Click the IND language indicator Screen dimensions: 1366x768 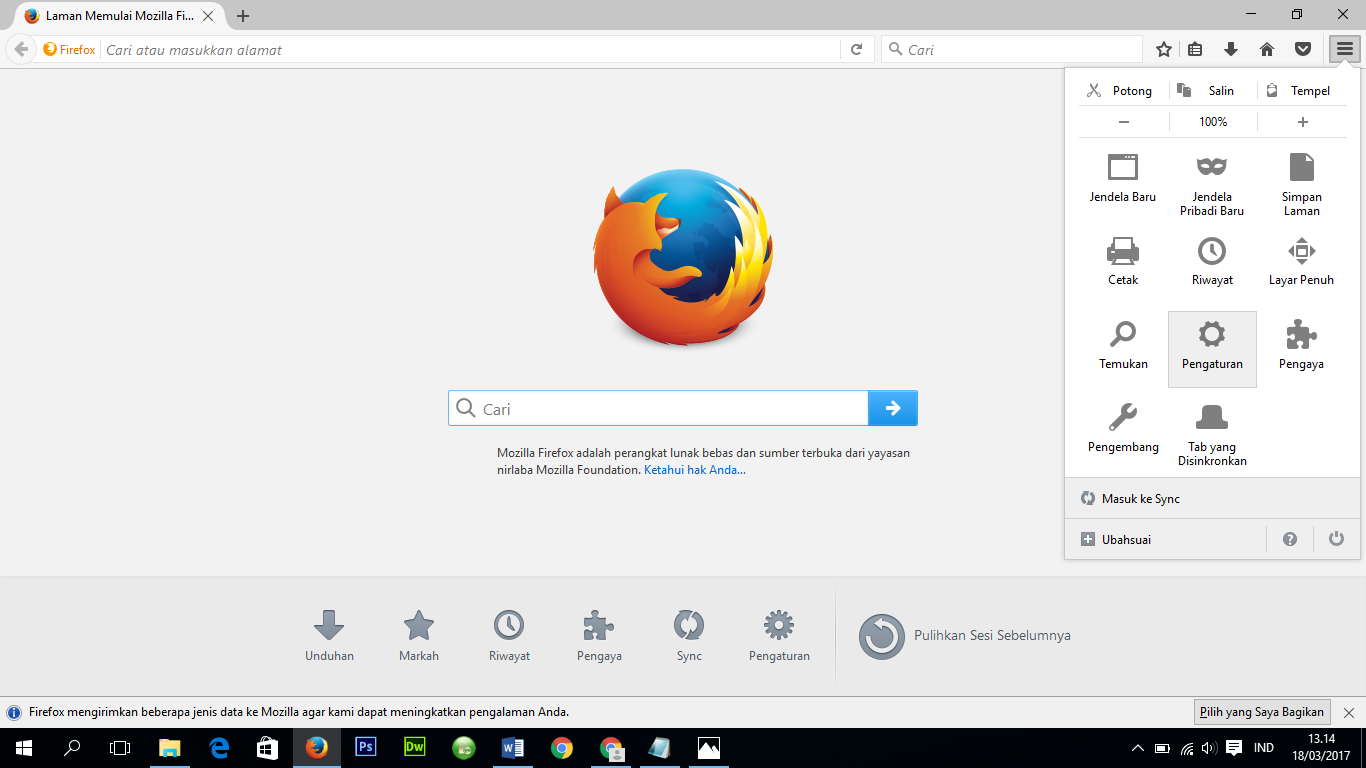point(1264,747)
